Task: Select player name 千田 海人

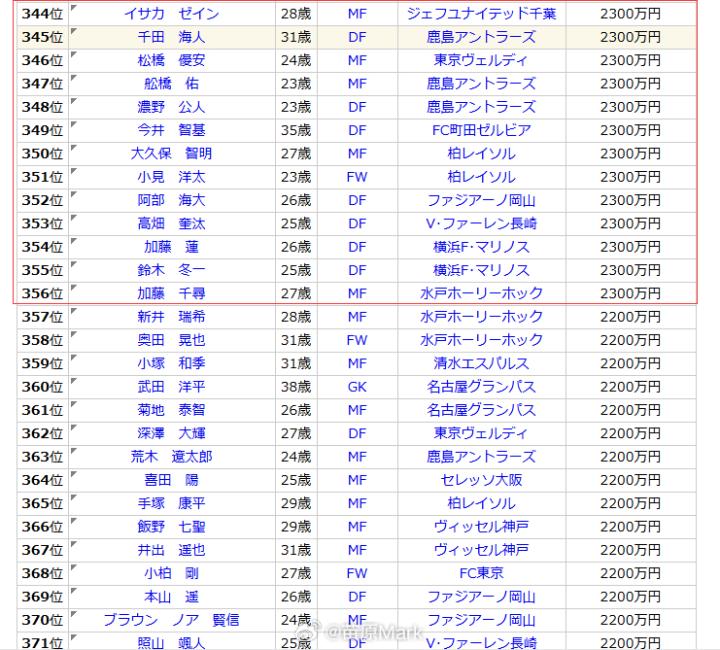Action: tap(171, 37)
